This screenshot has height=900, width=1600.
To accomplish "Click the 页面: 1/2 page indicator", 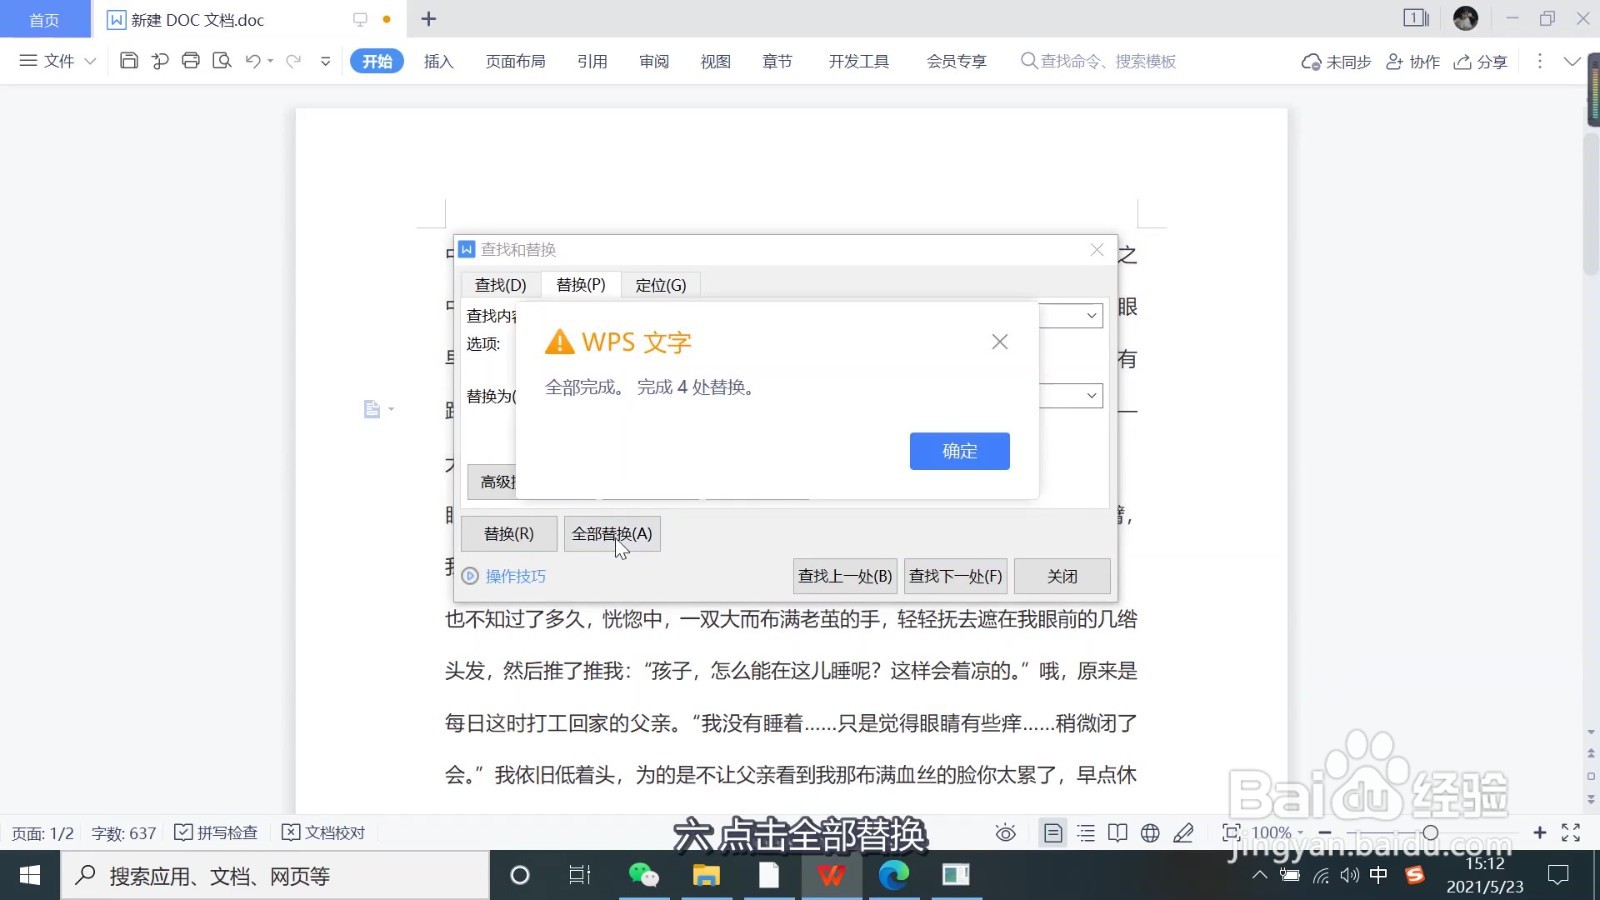I will (42, 833).
